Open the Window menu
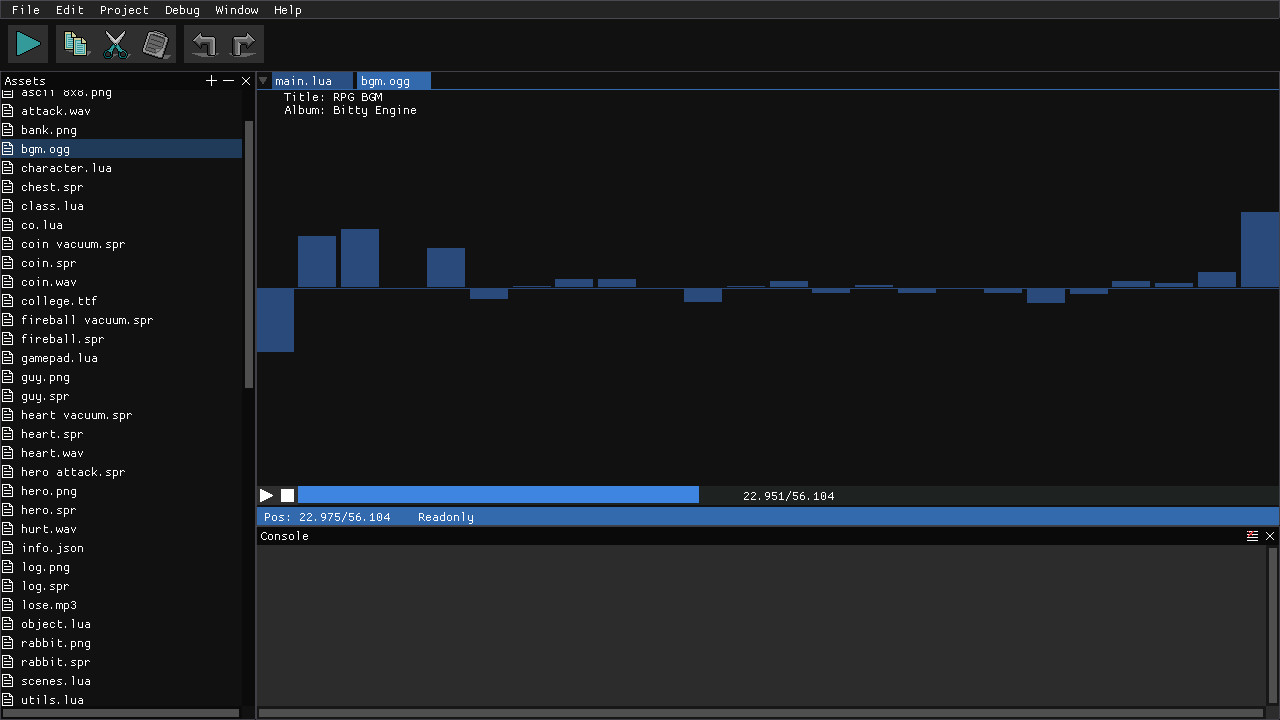Screen dimensions: 1280x720 coord(236,10)
